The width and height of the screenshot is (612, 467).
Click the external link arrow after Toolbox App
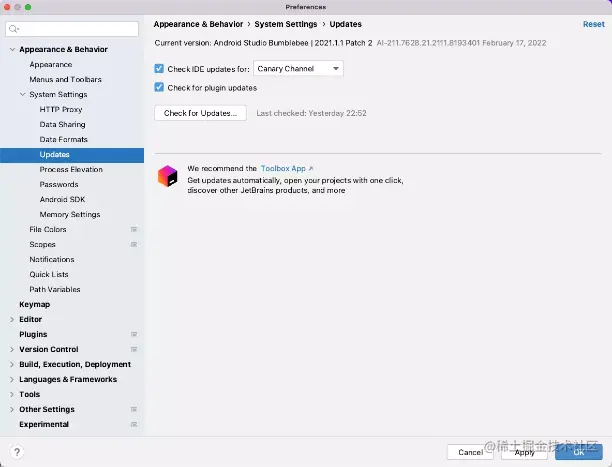311,169
